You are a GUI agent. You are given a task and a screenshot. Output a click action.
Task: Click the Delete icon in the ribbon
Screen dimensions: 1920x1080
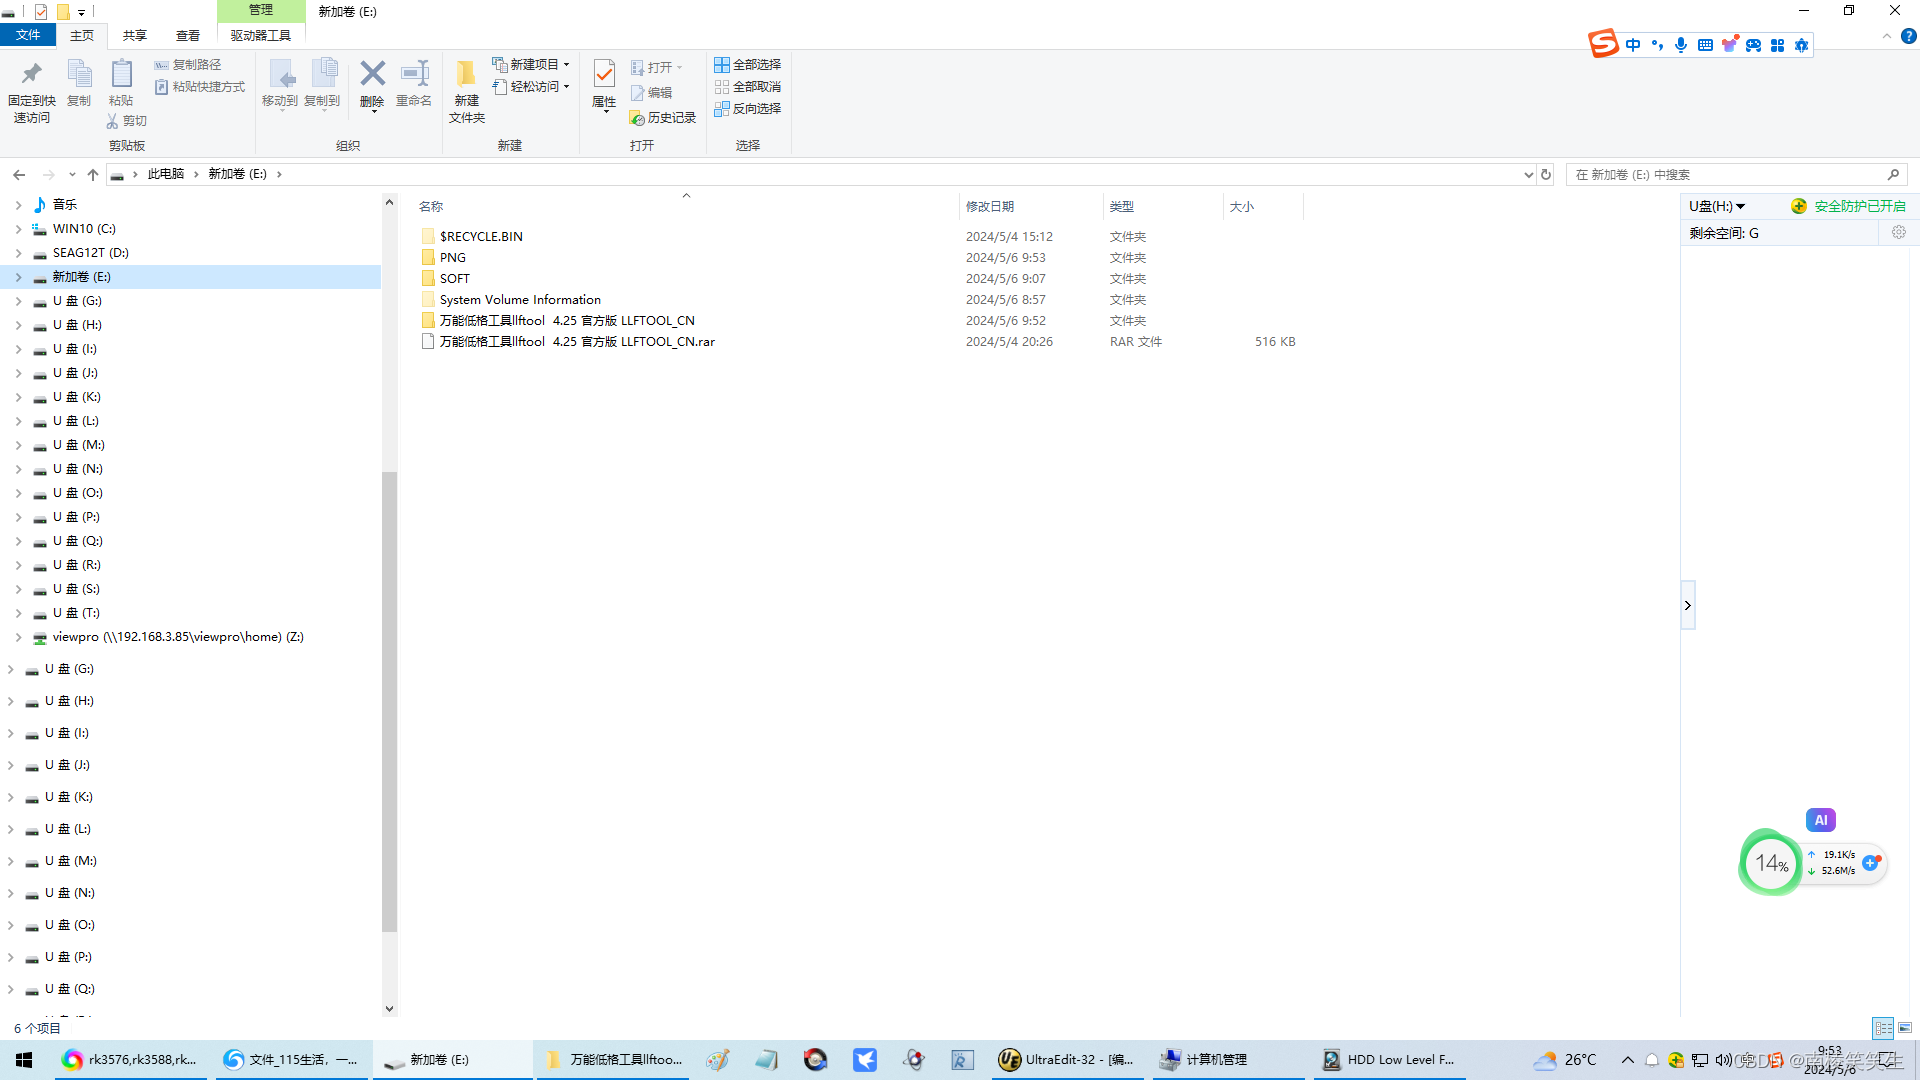coord(372,75)
